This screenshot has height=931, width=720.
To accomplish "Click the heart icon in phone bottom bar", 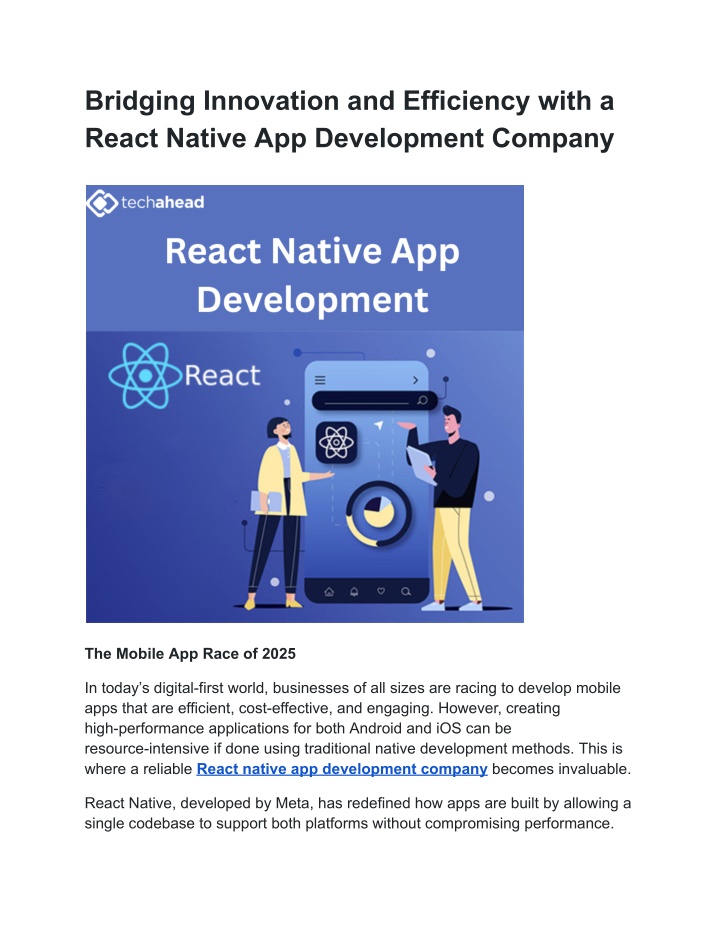I will (x=381, y=591).
